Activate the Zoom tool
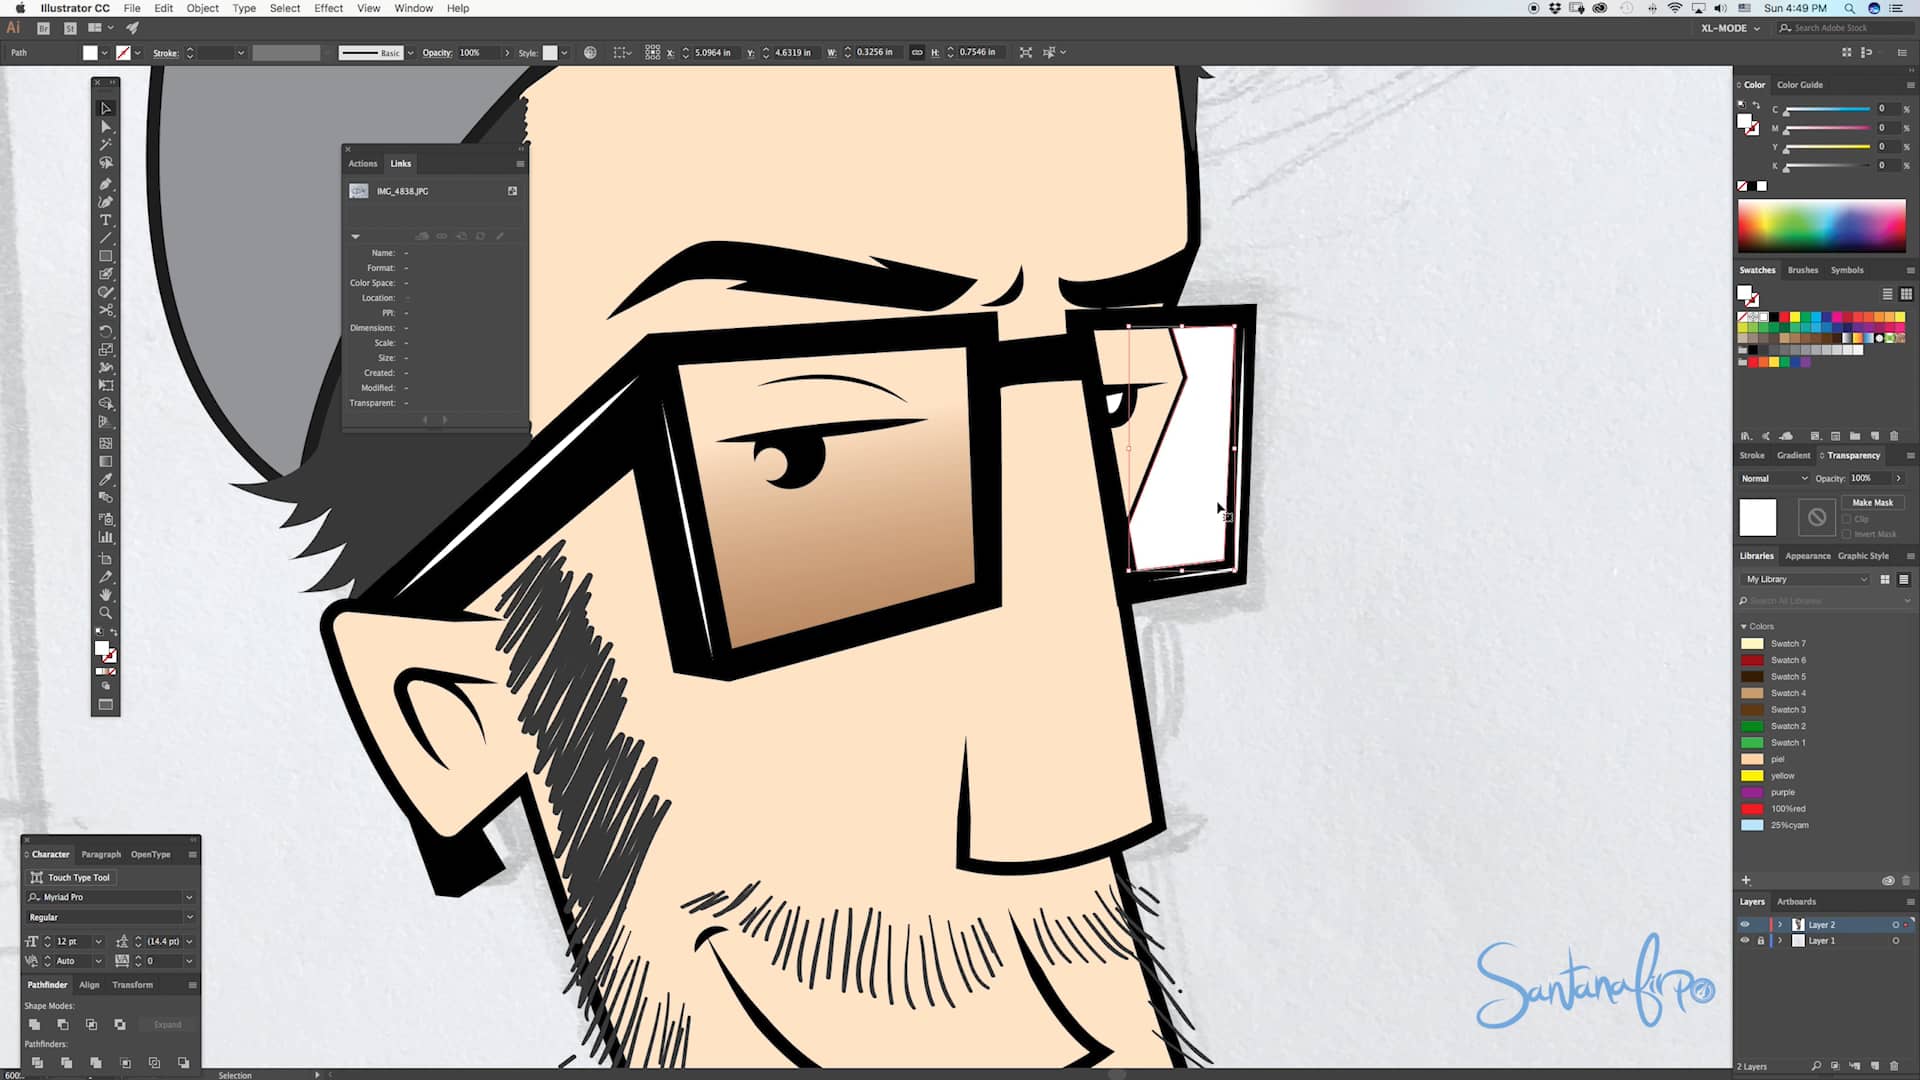Image resolution: width=1920 pixels, height=1080 pixels. coord(106,612)
